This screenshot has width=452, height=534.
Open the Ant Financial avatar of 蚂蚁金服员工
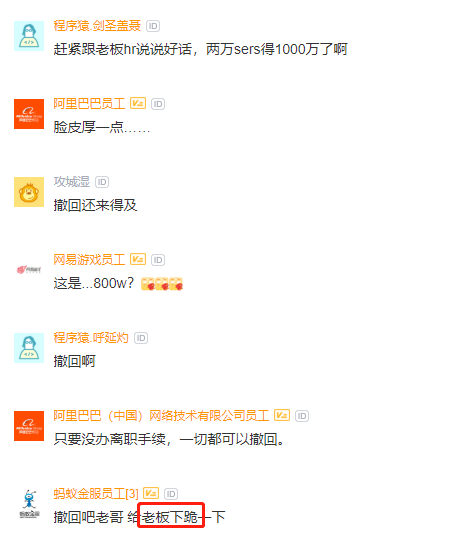pyautogui.click(x=29, y=504)
